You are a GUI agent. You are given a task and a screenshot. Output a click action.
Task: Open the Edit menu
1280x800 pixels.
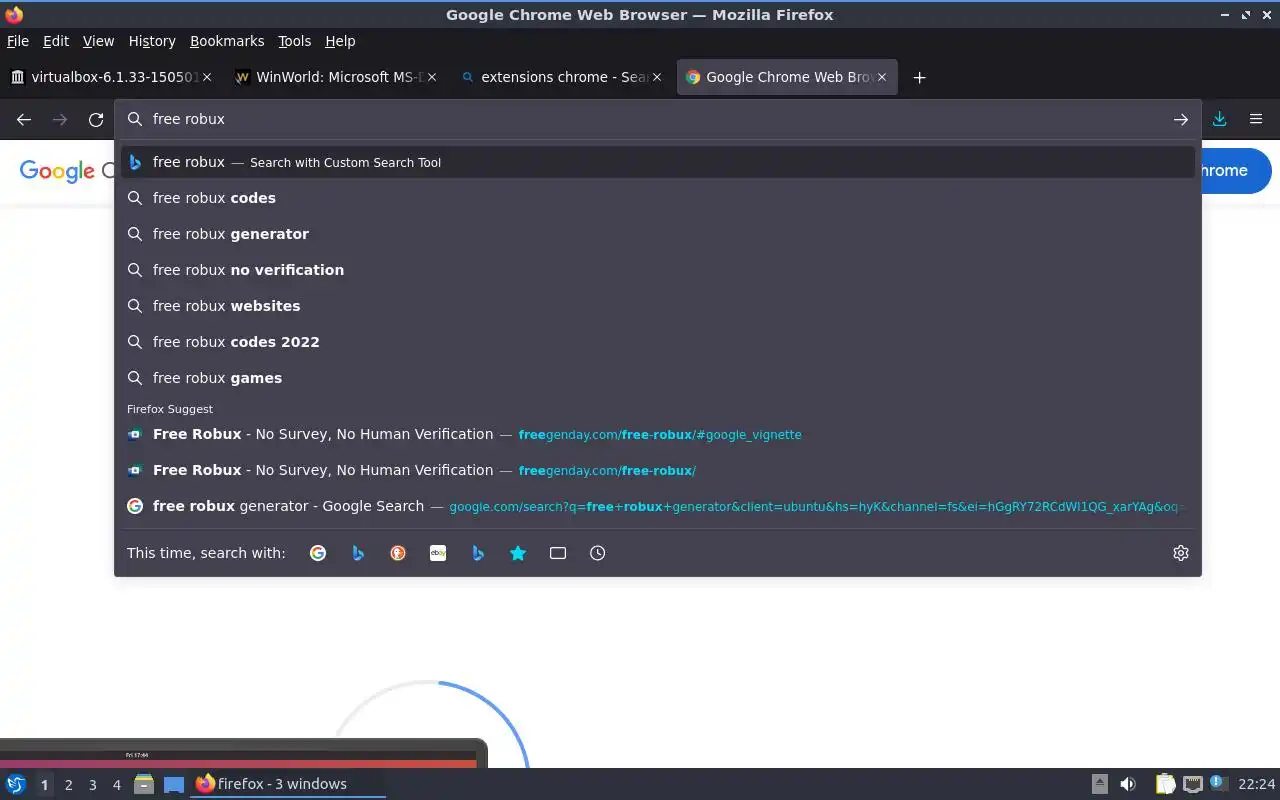click(56, 41)
